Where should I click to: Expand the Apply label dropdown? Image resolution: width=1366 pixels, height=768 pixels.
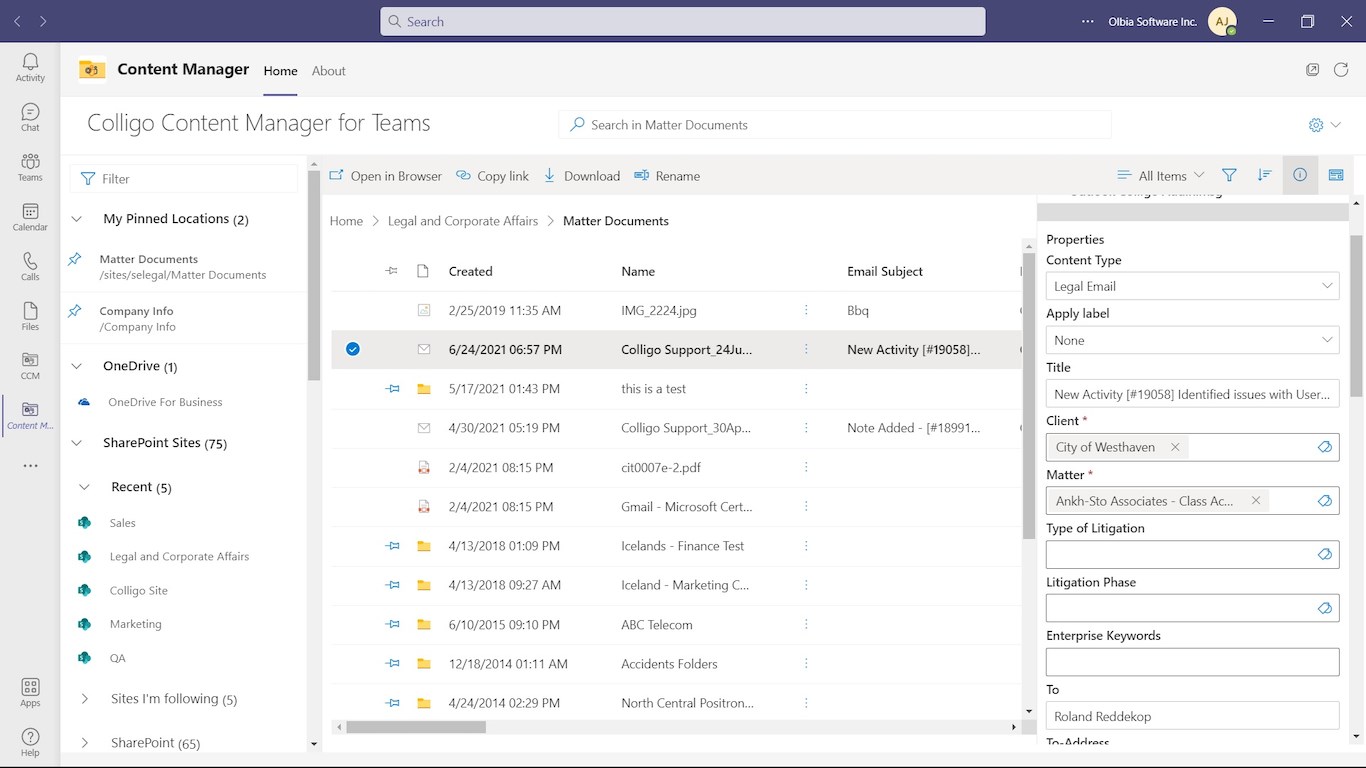[1192, 340]
